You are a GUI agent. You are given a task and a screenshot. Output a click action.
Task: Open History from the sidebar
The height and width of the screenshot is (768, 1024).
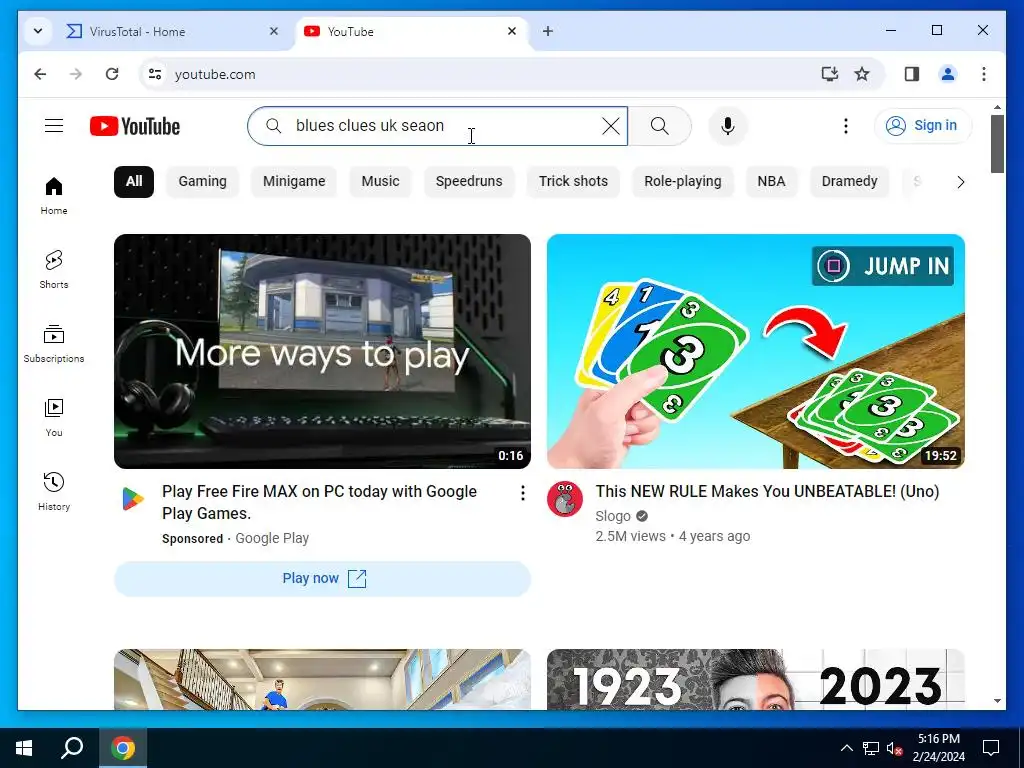[54, 491]
